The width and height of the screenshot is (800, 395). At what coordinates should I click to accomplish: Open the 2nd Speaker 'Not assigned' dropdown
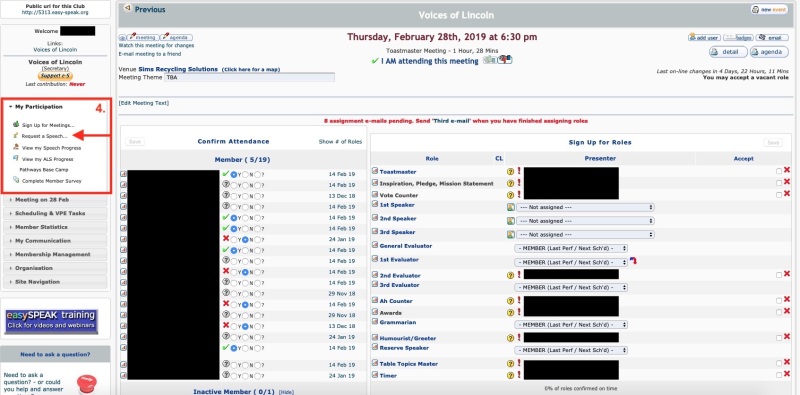585,221
